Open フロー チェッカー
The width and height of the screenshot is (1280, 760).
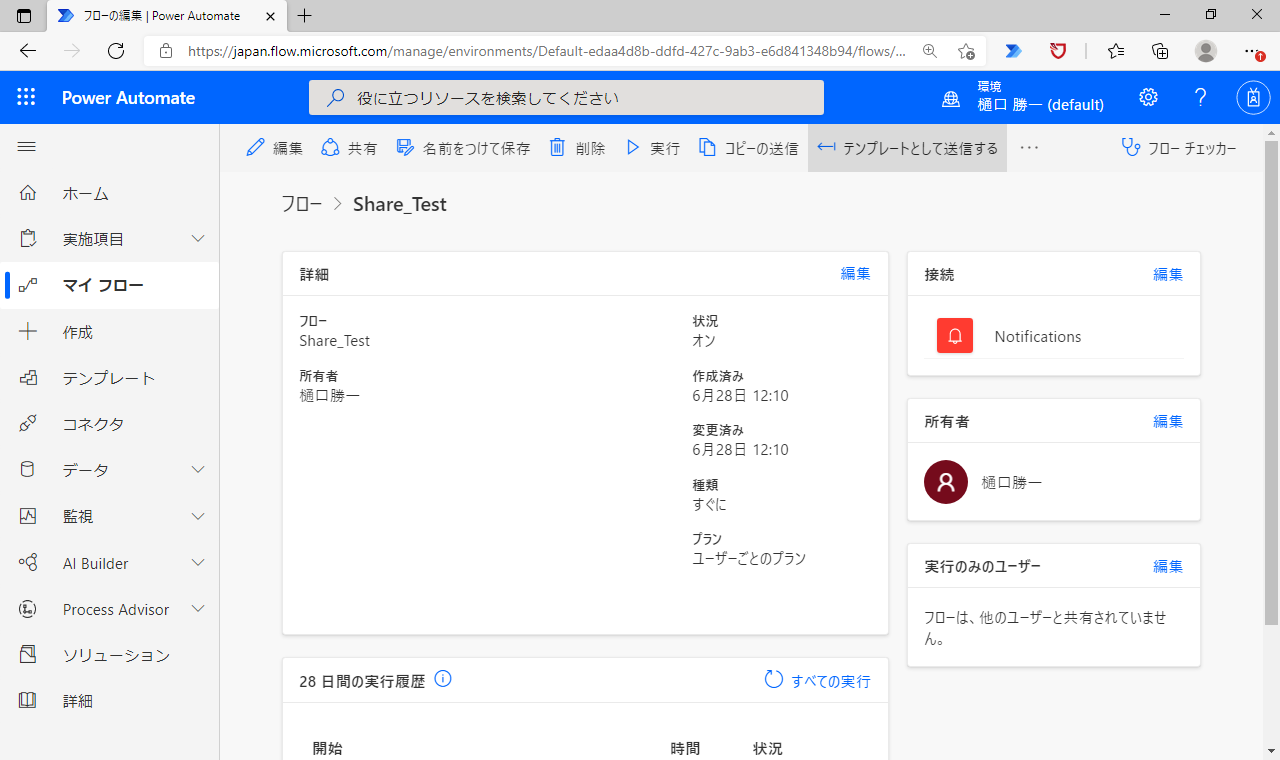tap(1179, 148)
